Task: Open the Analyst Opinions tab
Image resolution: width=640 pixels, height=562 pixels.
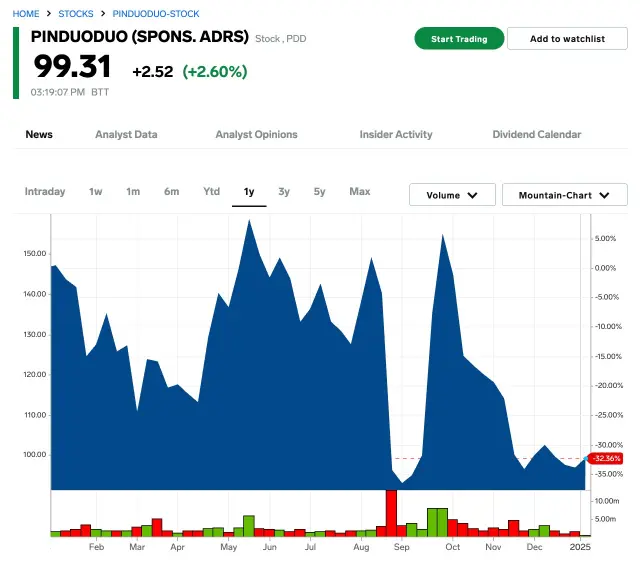Action: click(256, 134)
